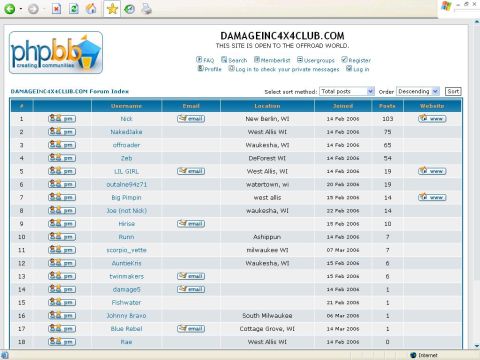Open username link Fishwater

click(x=126, y=302)
